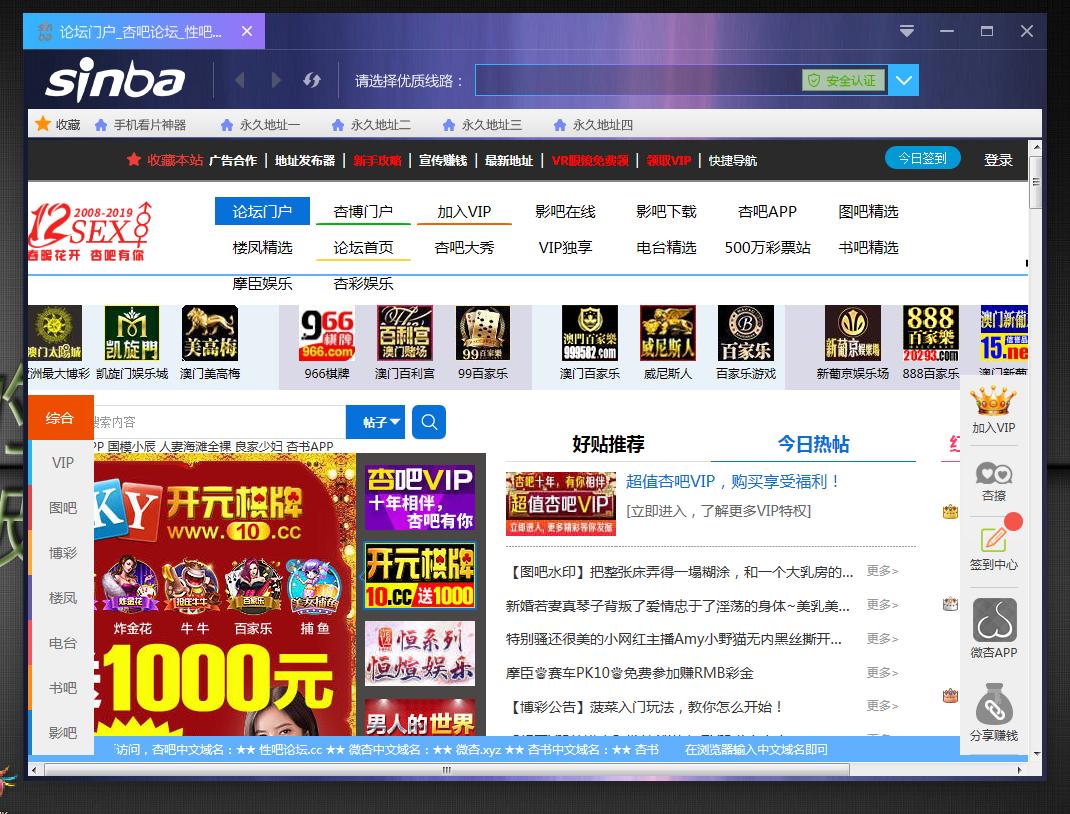The image size is (1070, 814).
Task: Click the 新葡京娱乐场 logo icon
Action: tap(852, 333)
